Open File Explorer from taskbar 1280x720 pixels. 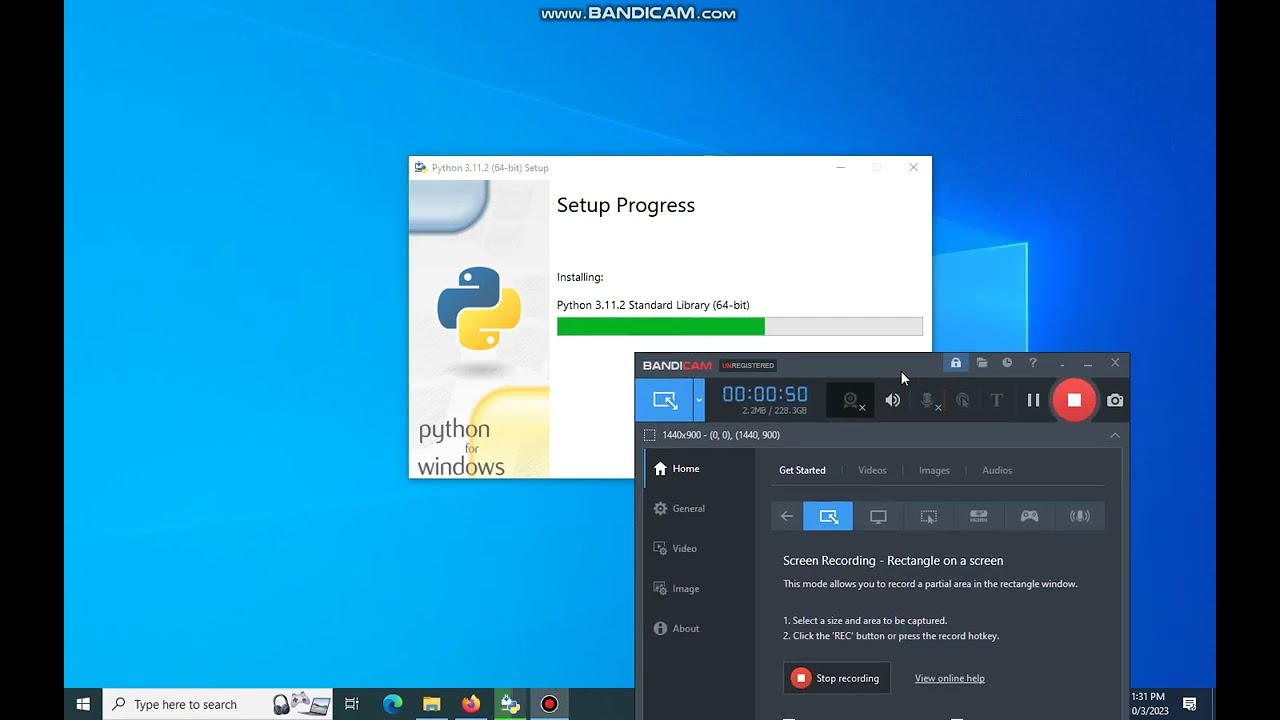431,704
